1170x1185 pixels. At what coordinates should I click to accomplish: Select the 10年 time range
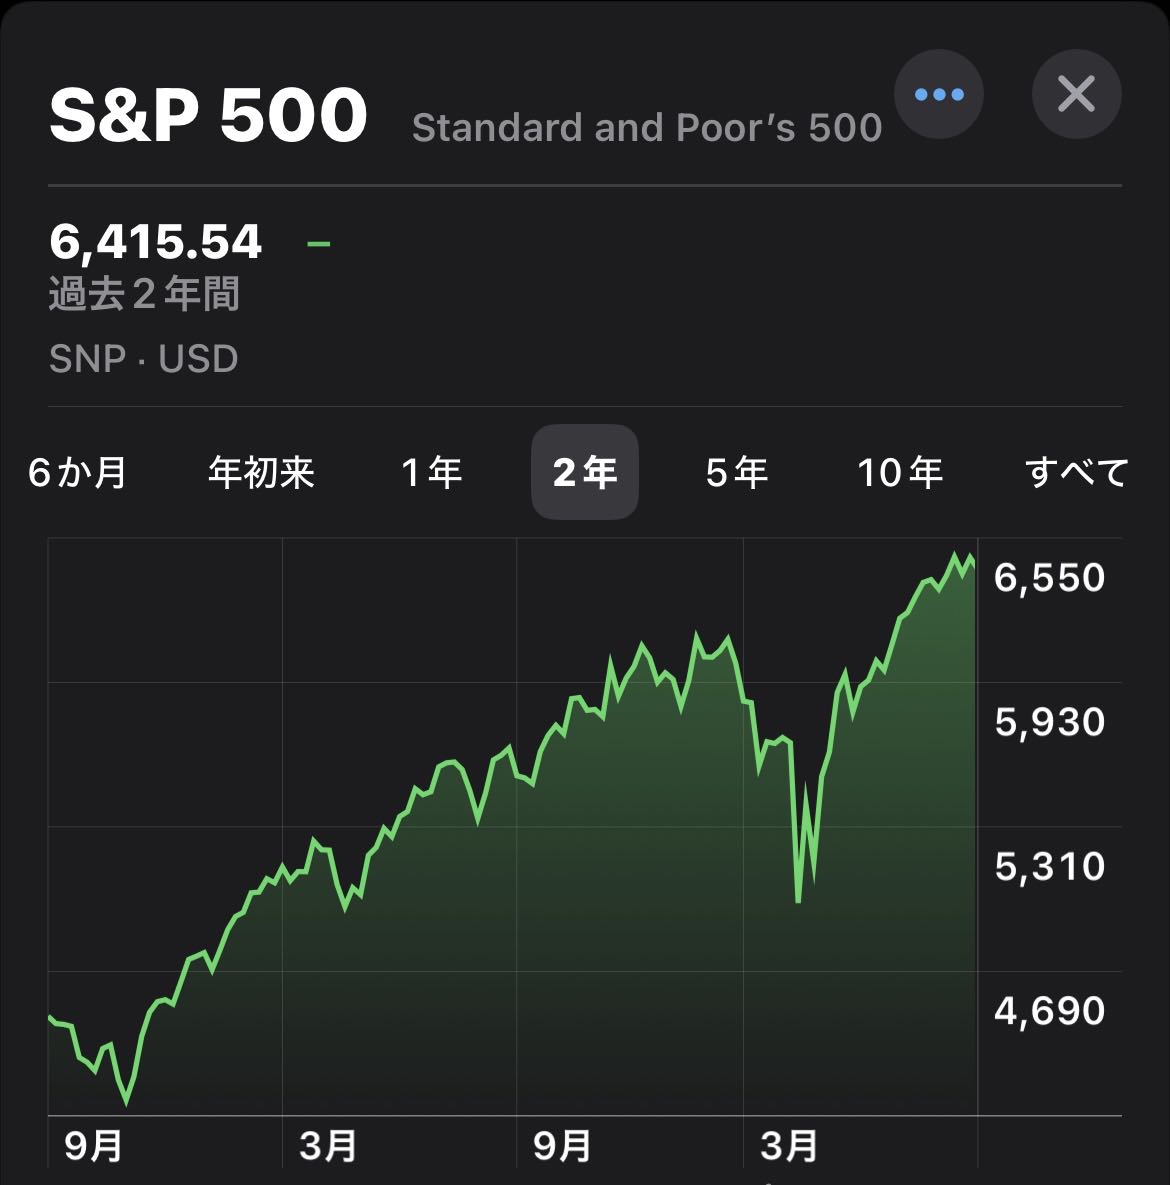[x=900, y=472]
